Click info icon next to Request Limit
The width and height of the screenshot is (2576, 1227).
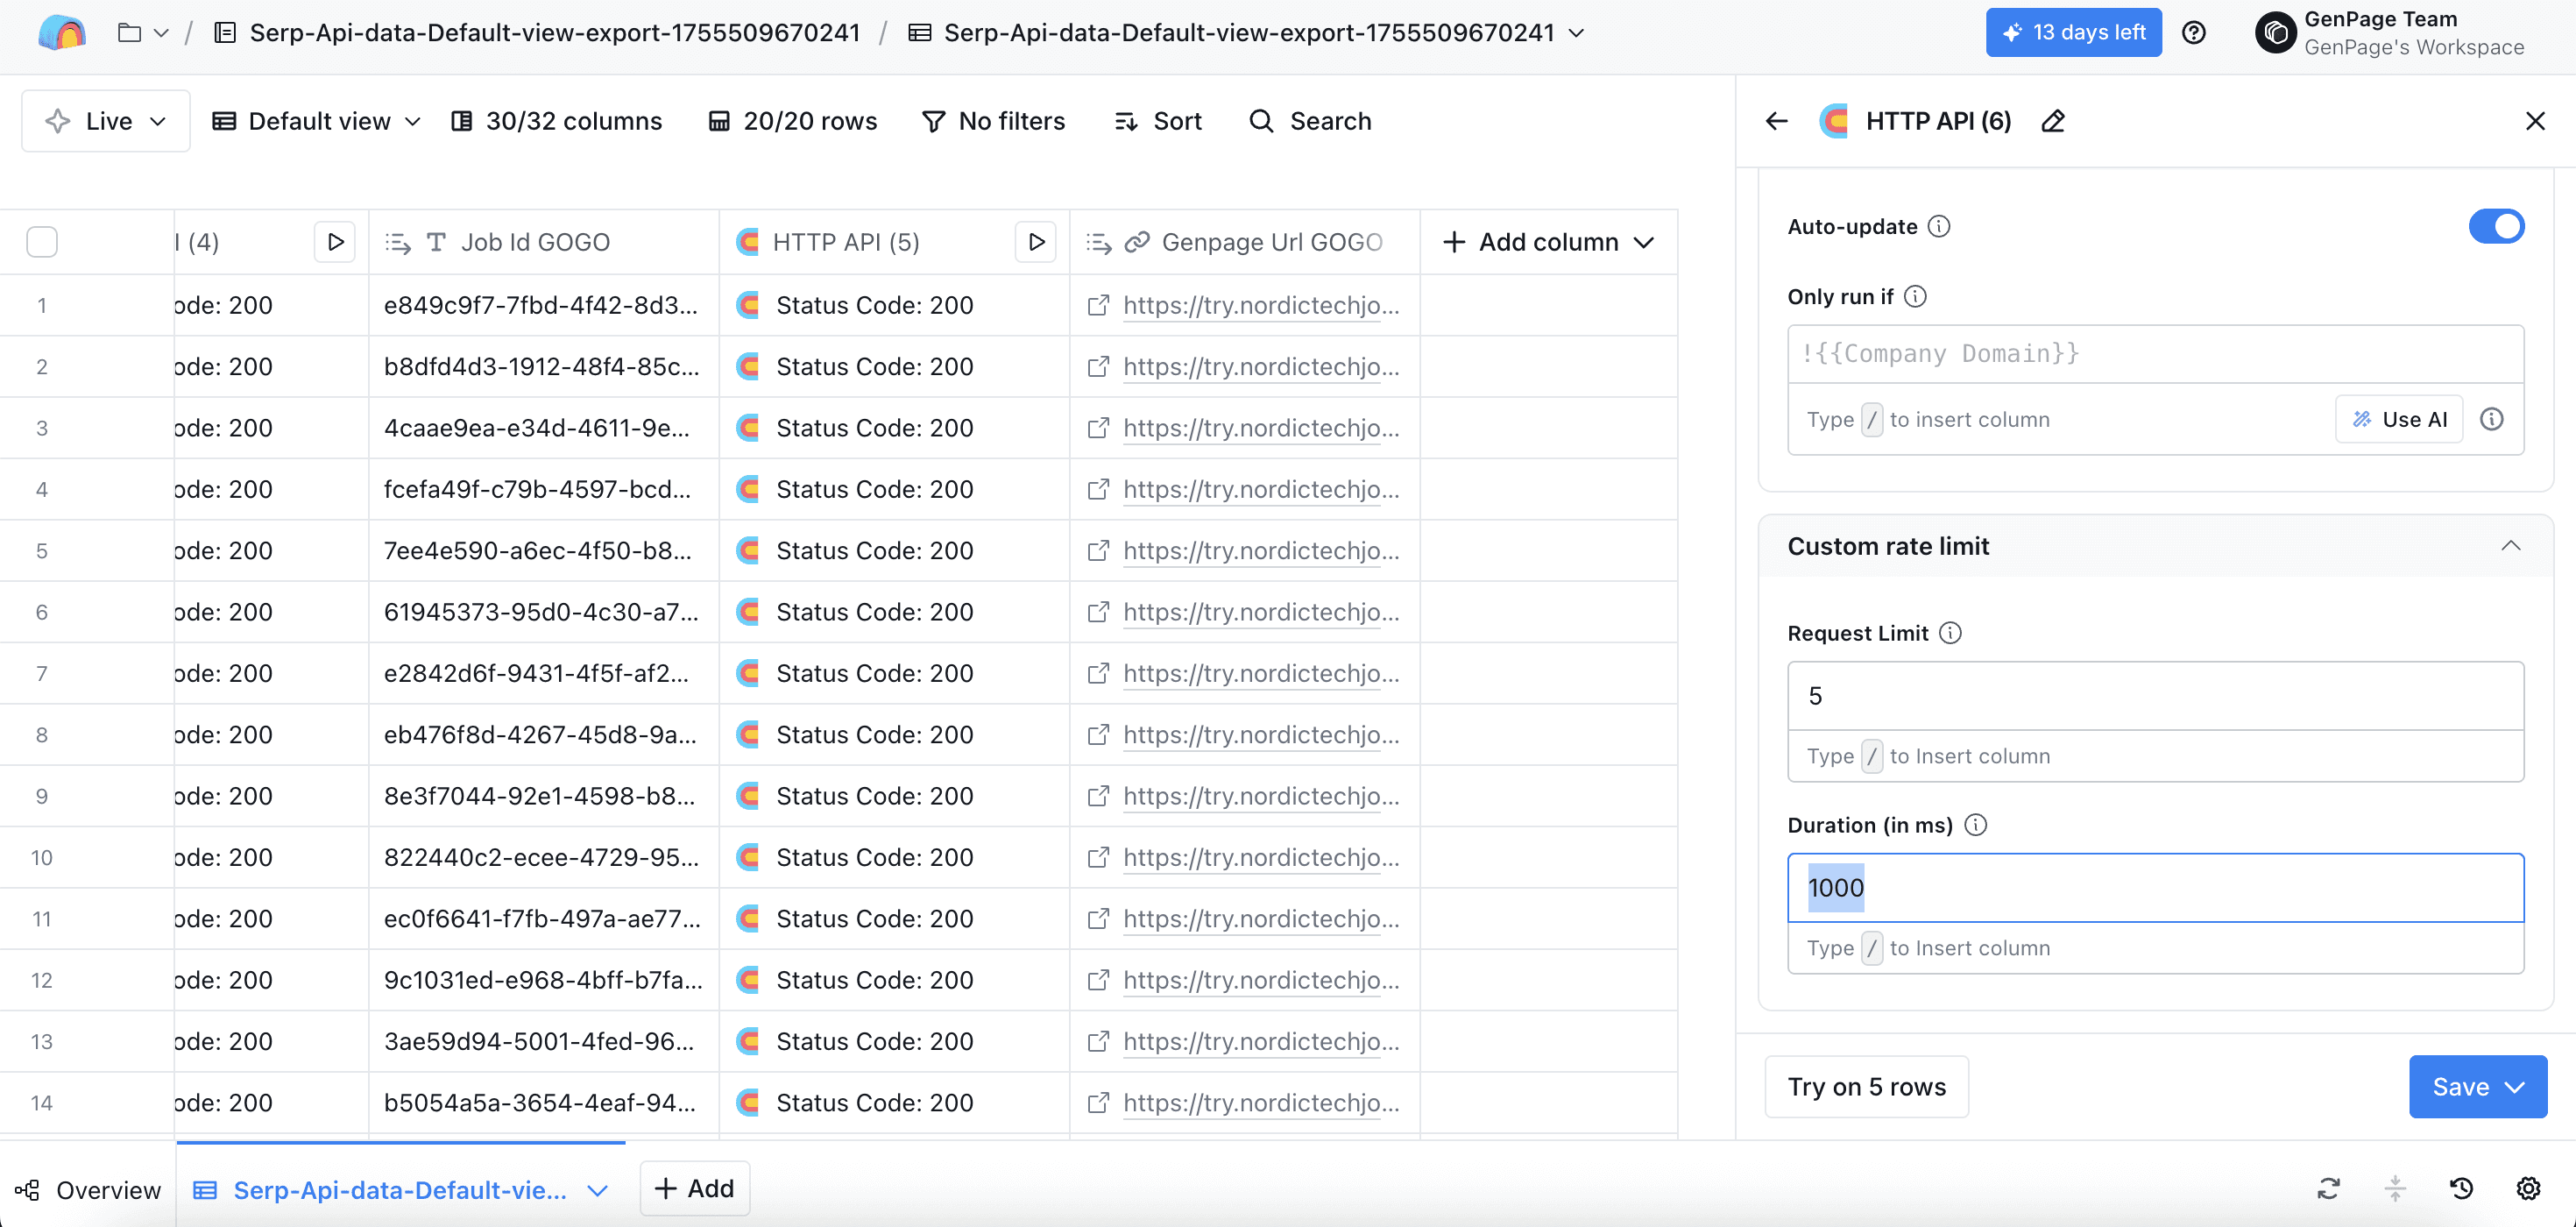tap(1950, 633)
